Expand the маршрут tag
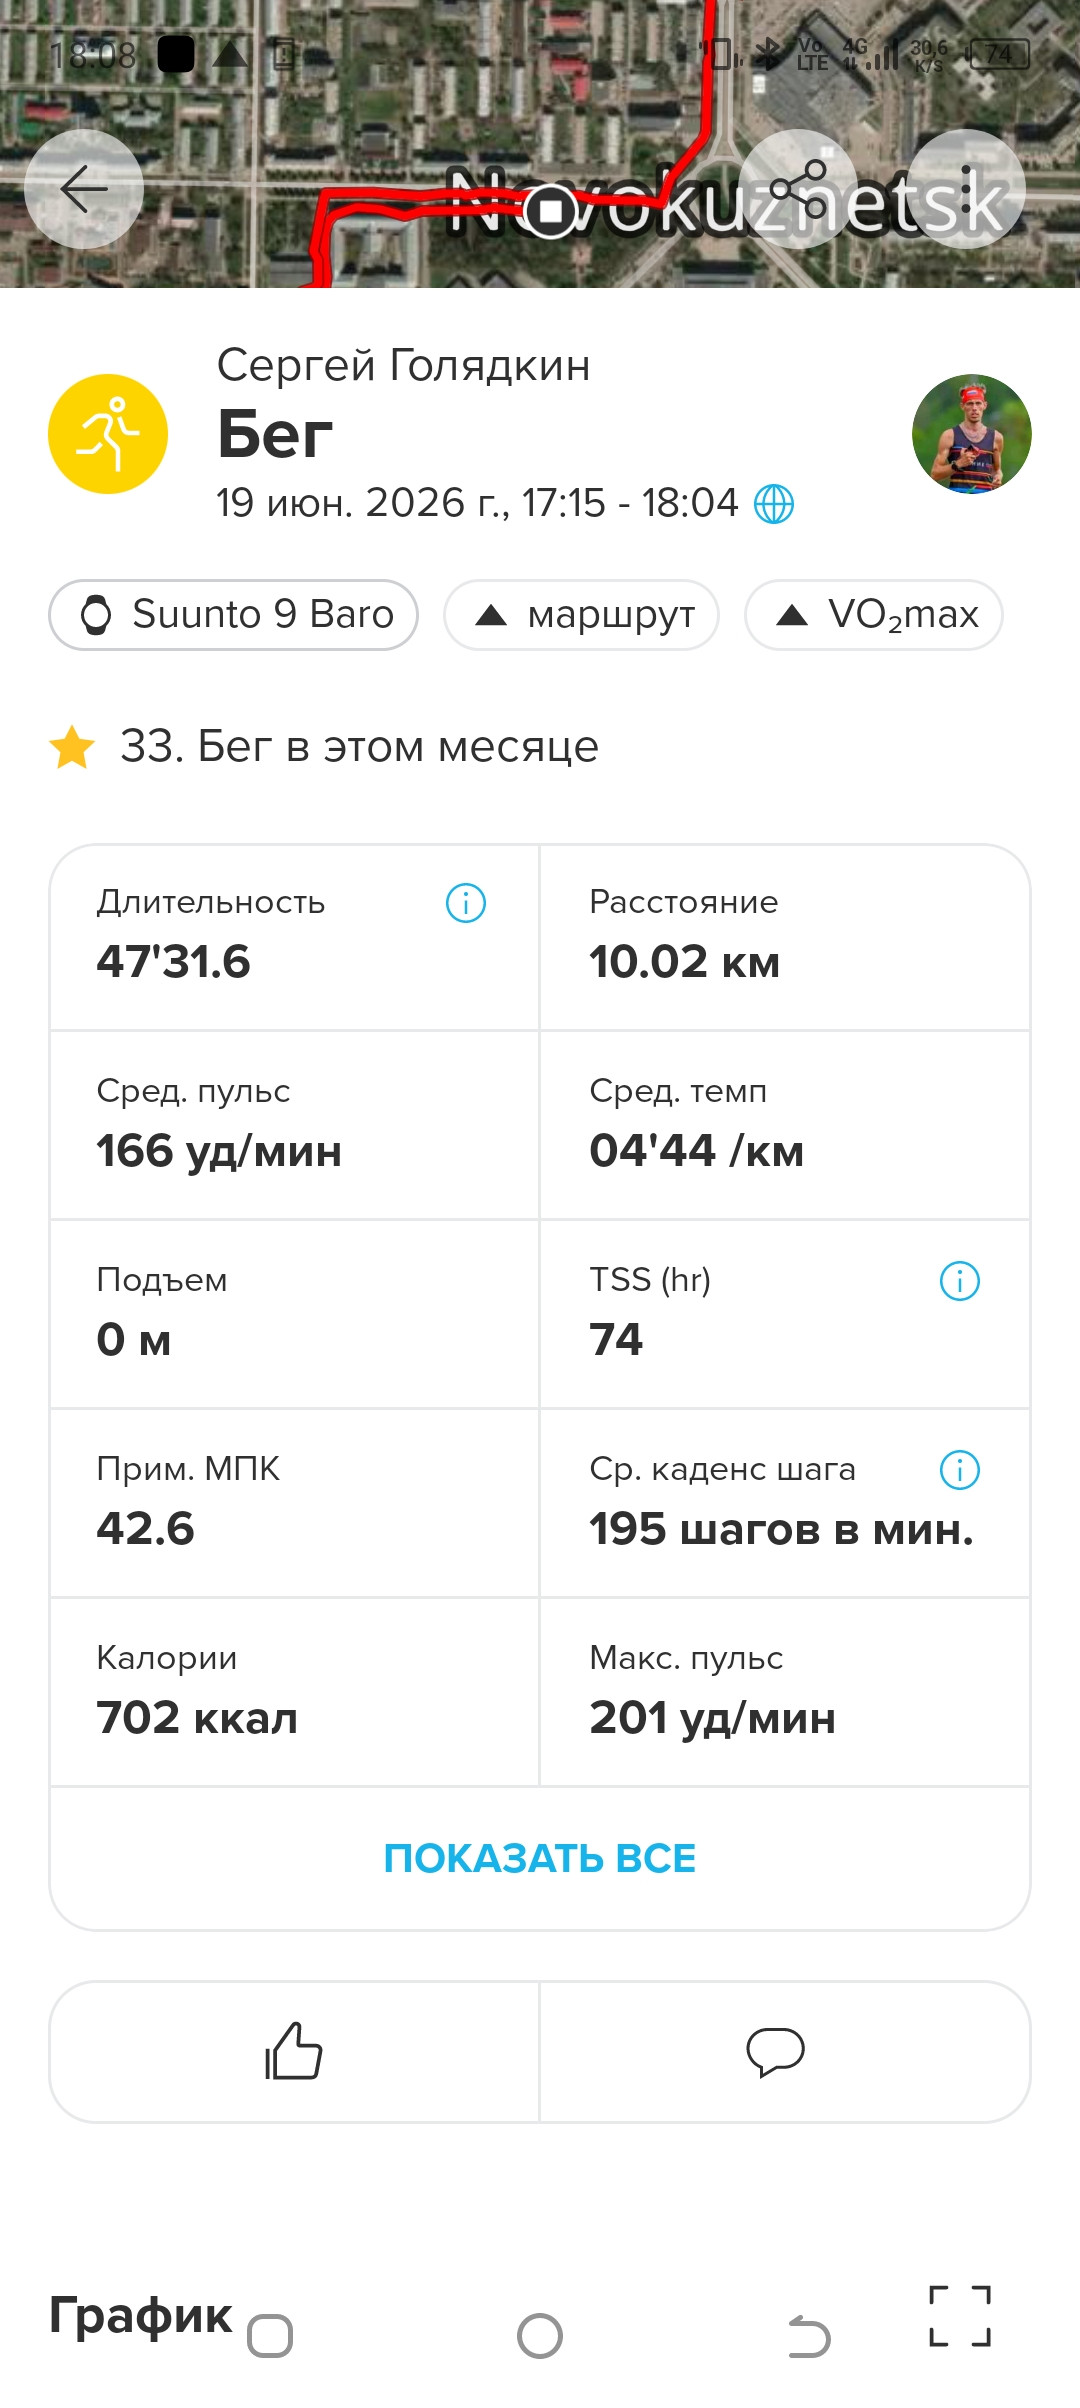The height and width of the screenshot is (2408, 1080). (x=582, y=615)
